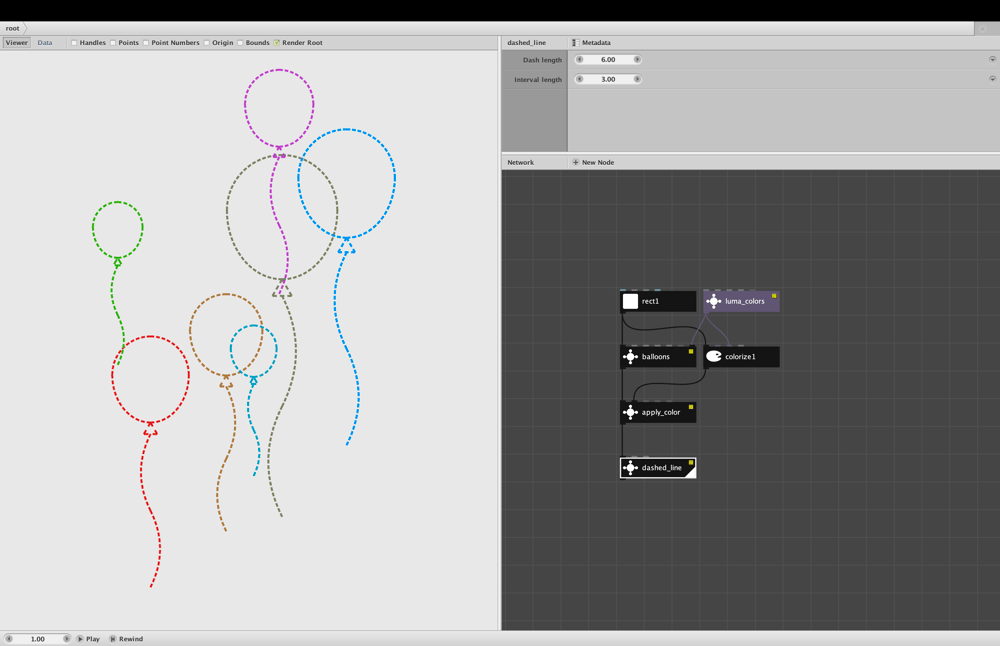The height and width of the screenshot is (646, 1000).
Task: Select the luma_colors node label
Action: [744, 301]
